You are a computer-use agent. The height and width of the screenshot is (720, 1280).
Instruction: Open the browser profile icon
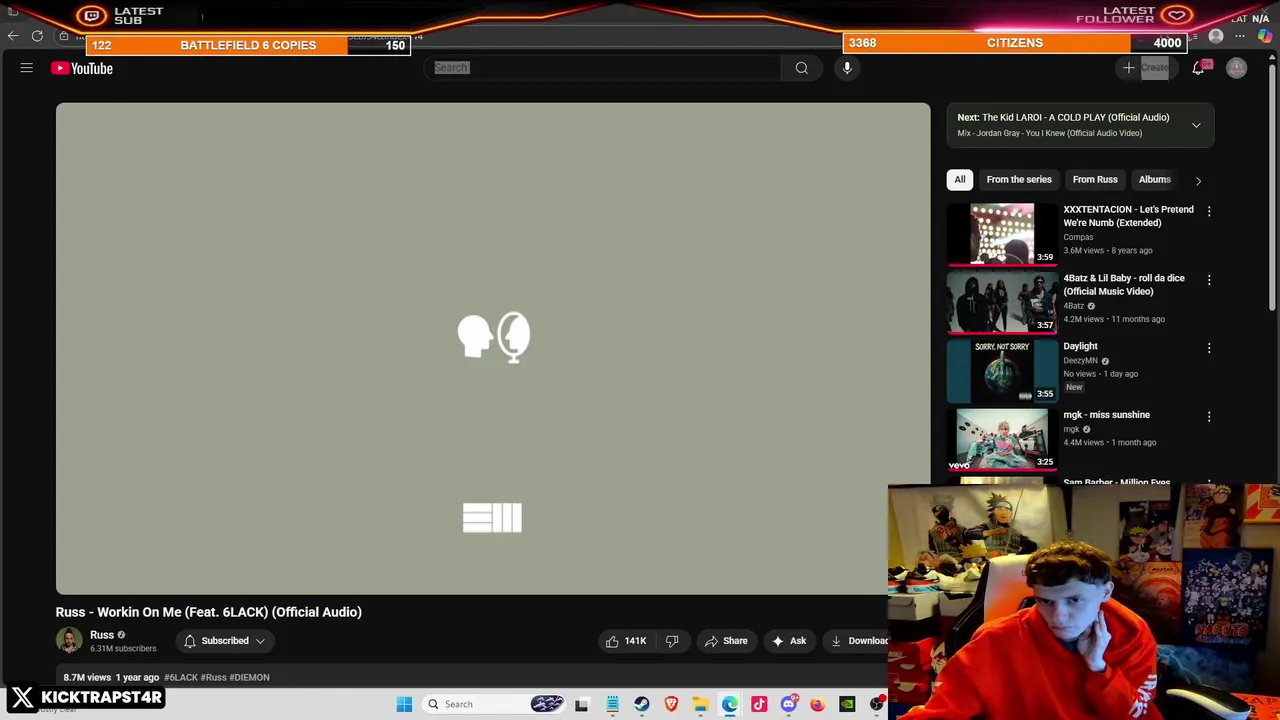[x=1216, y=36]
